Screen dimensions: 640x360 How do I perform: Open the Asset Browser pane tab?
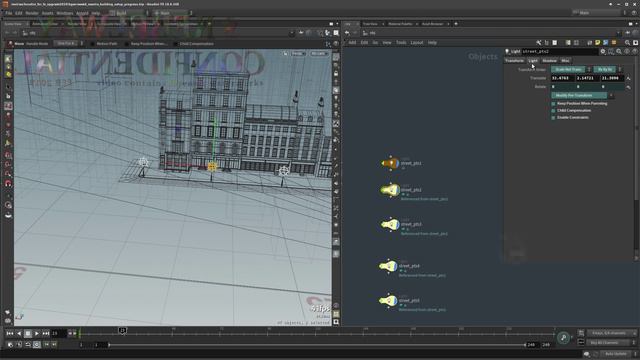[x=432, y=24]
